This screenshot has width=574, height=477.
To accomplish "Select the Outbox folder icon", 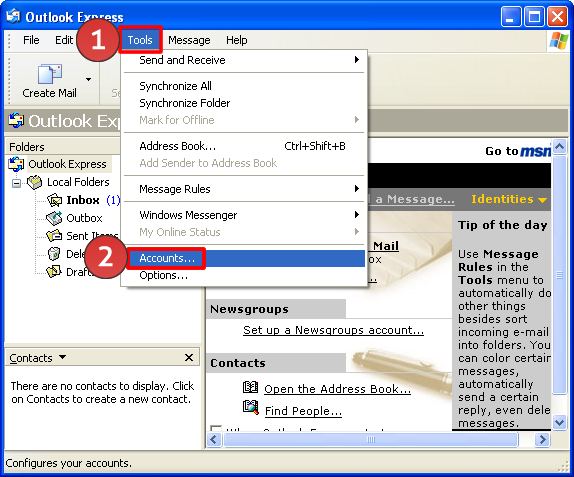I will pyautogui.click(x=54, y=218).
